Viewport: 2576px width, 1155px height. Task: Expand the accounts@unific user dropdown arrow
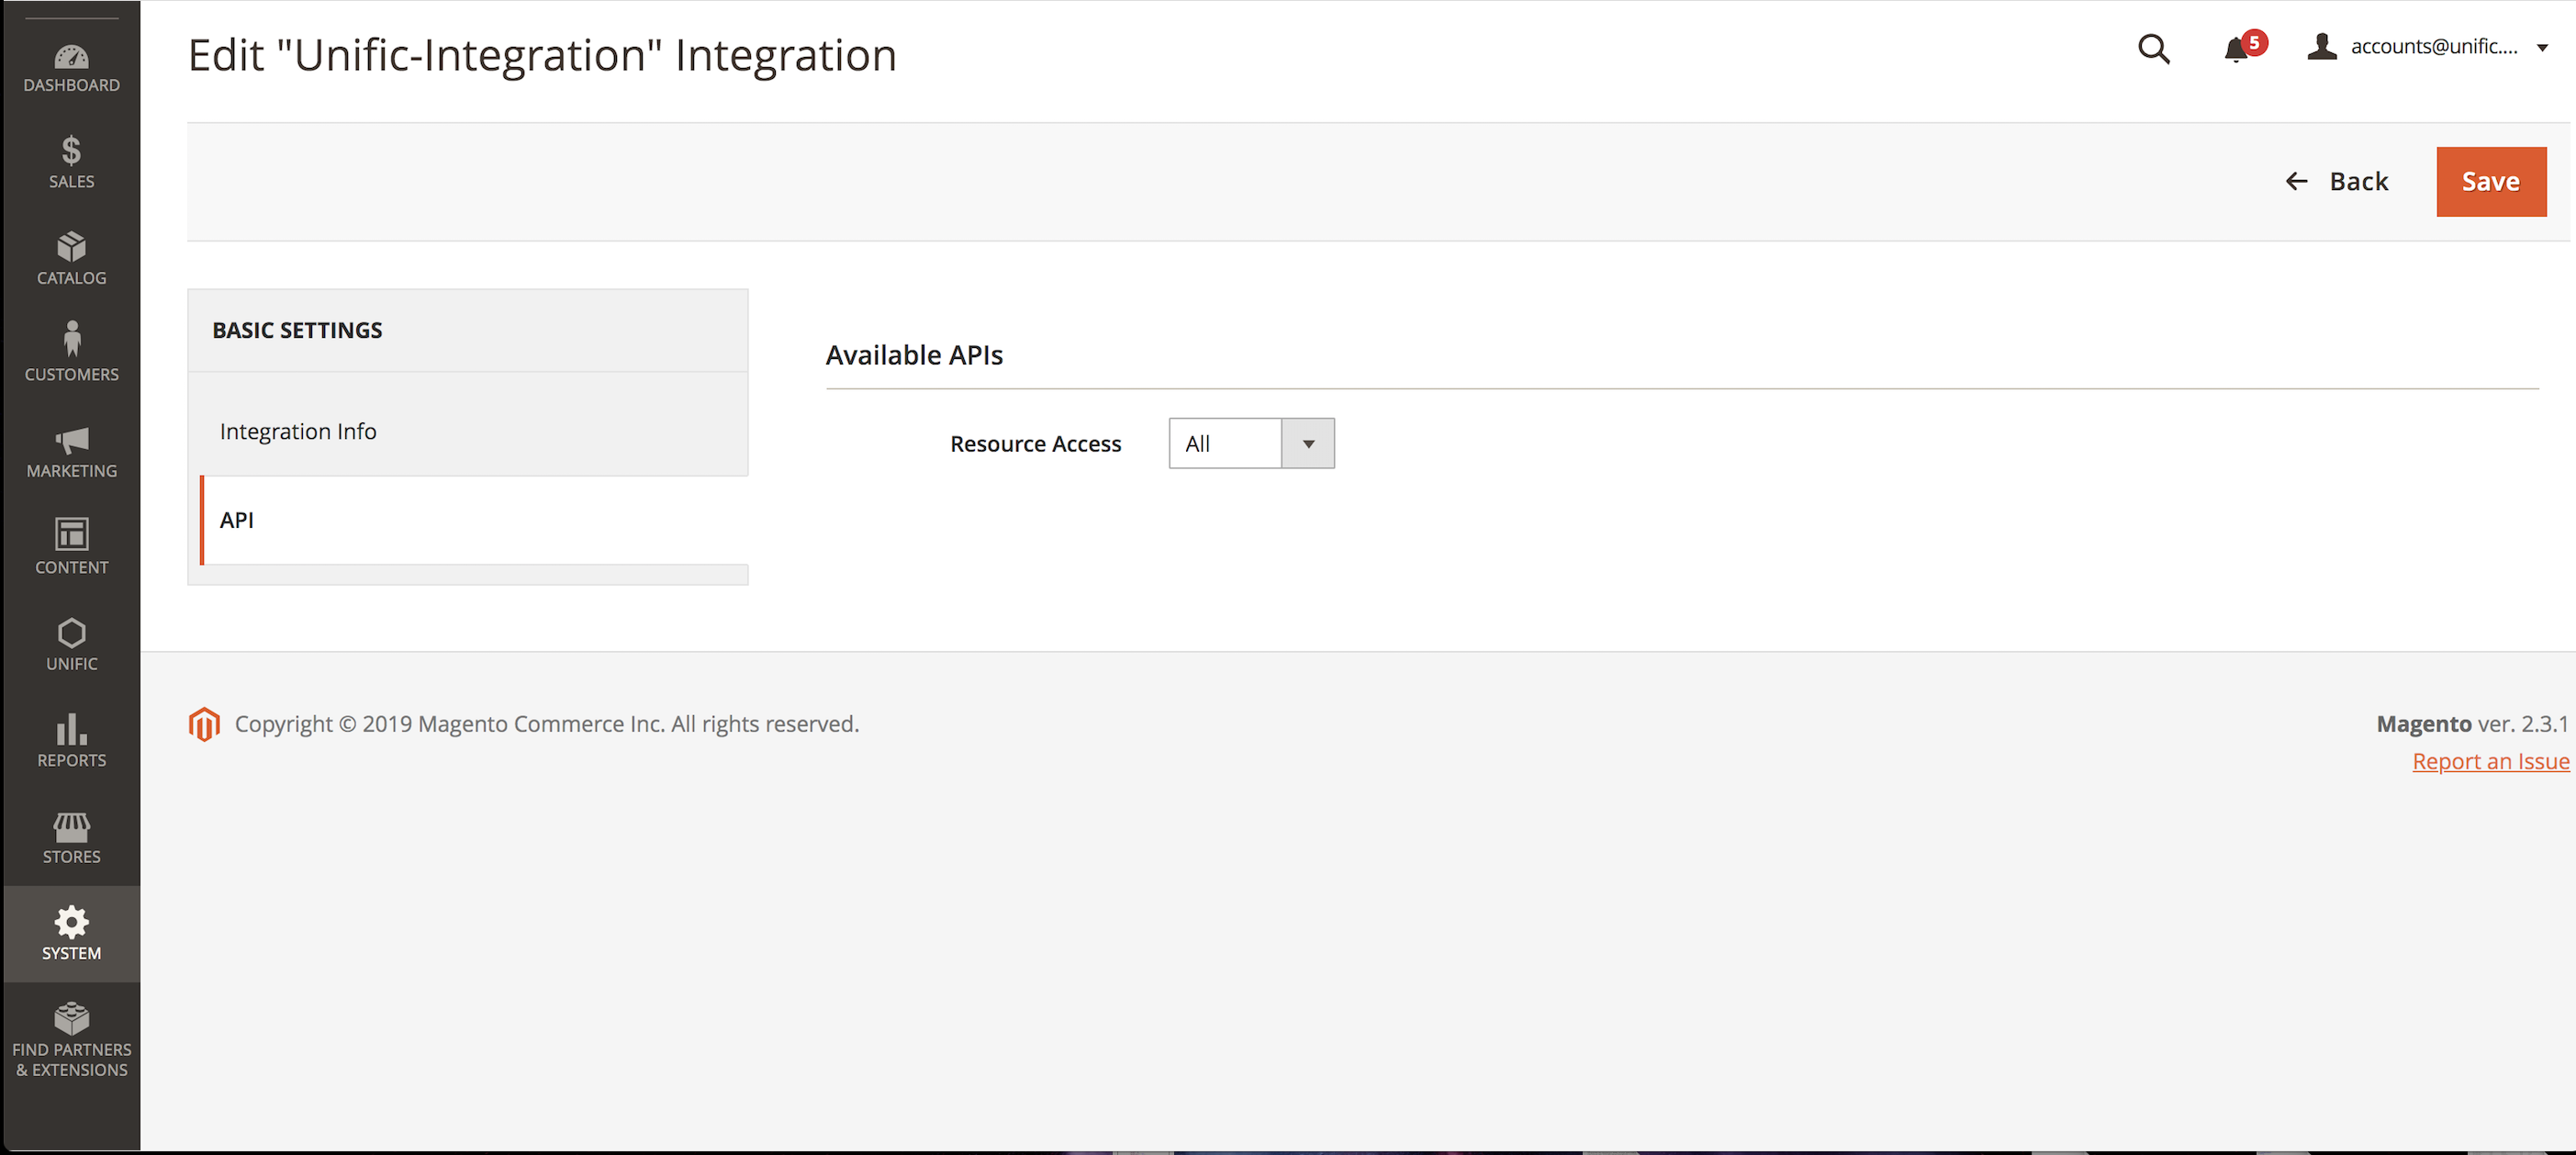[x=2542, y=47]
